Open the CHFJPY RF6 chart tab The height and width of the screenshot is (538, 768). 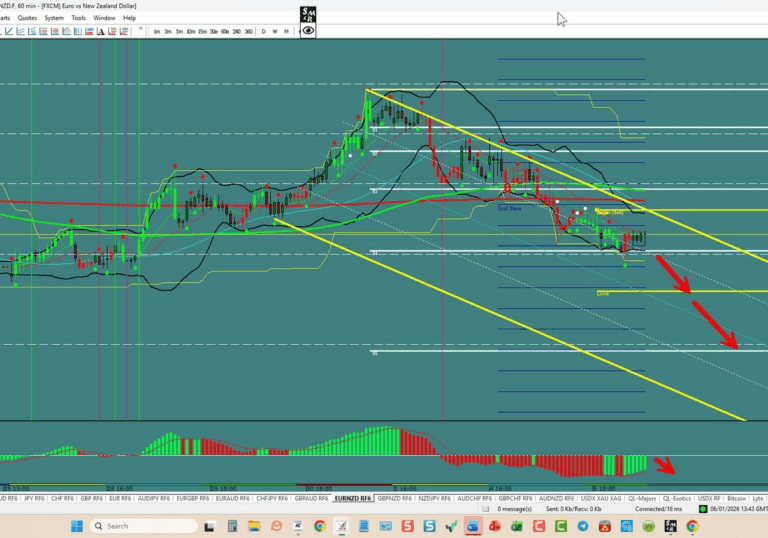tap(272, 498)
